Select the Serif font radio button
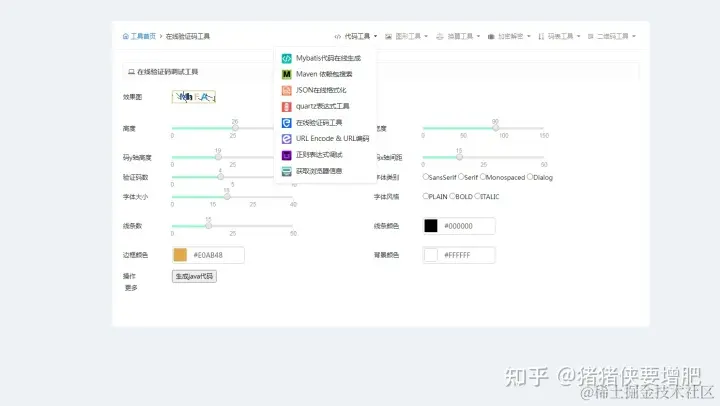 (461, 177)
